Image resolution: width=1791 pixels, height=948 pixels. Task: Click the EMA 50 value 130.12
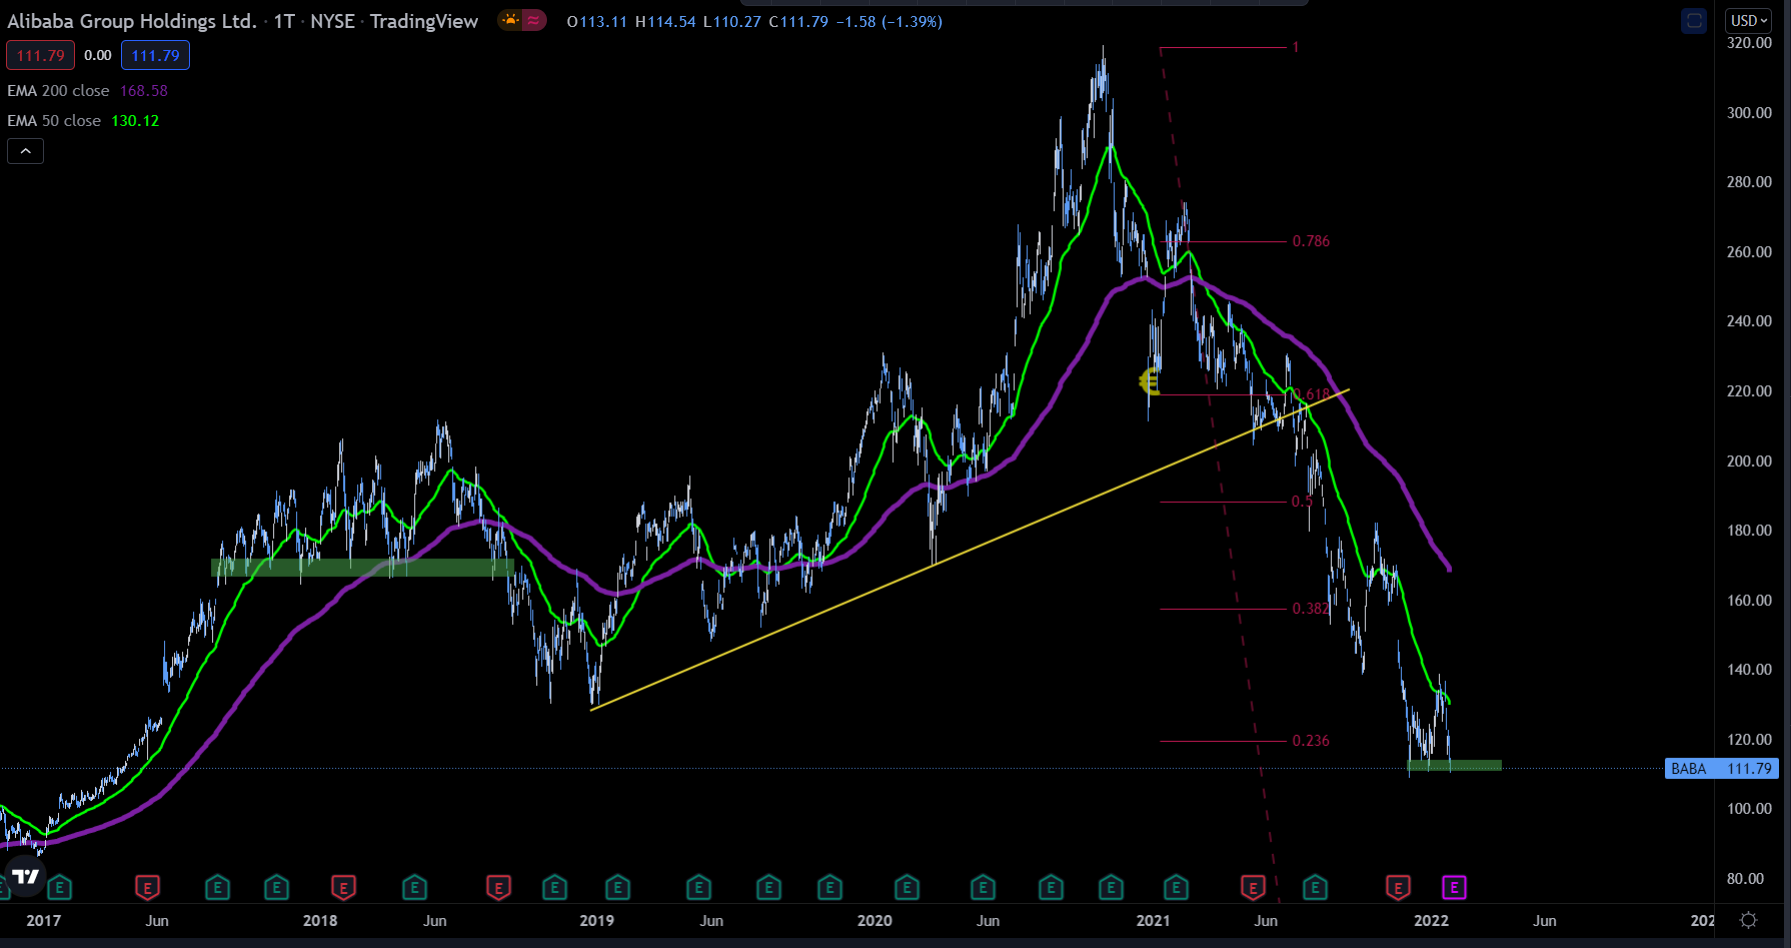click(135, 120)
